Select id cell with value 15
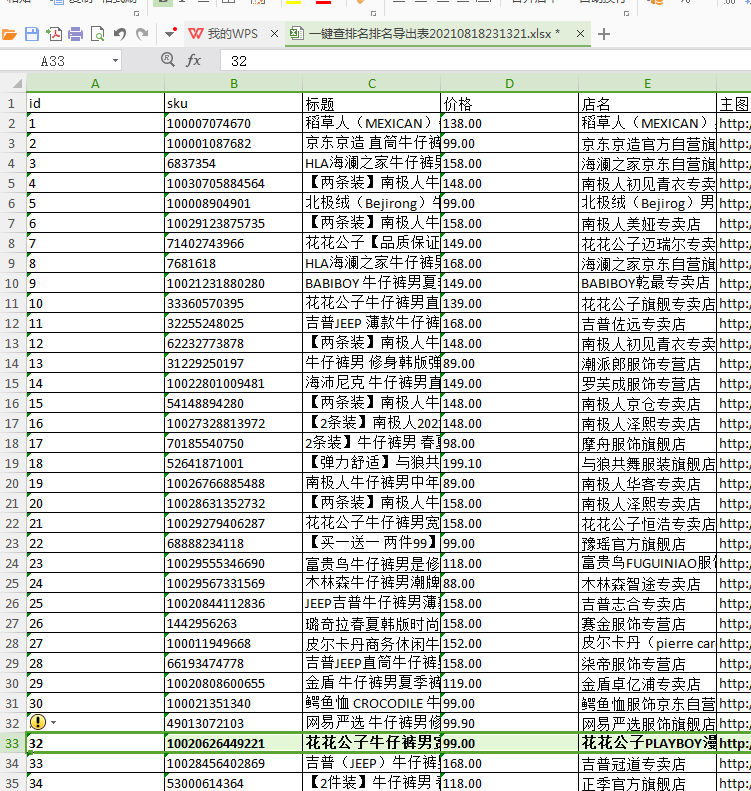751x791 pixels. (x=95, y=404)
